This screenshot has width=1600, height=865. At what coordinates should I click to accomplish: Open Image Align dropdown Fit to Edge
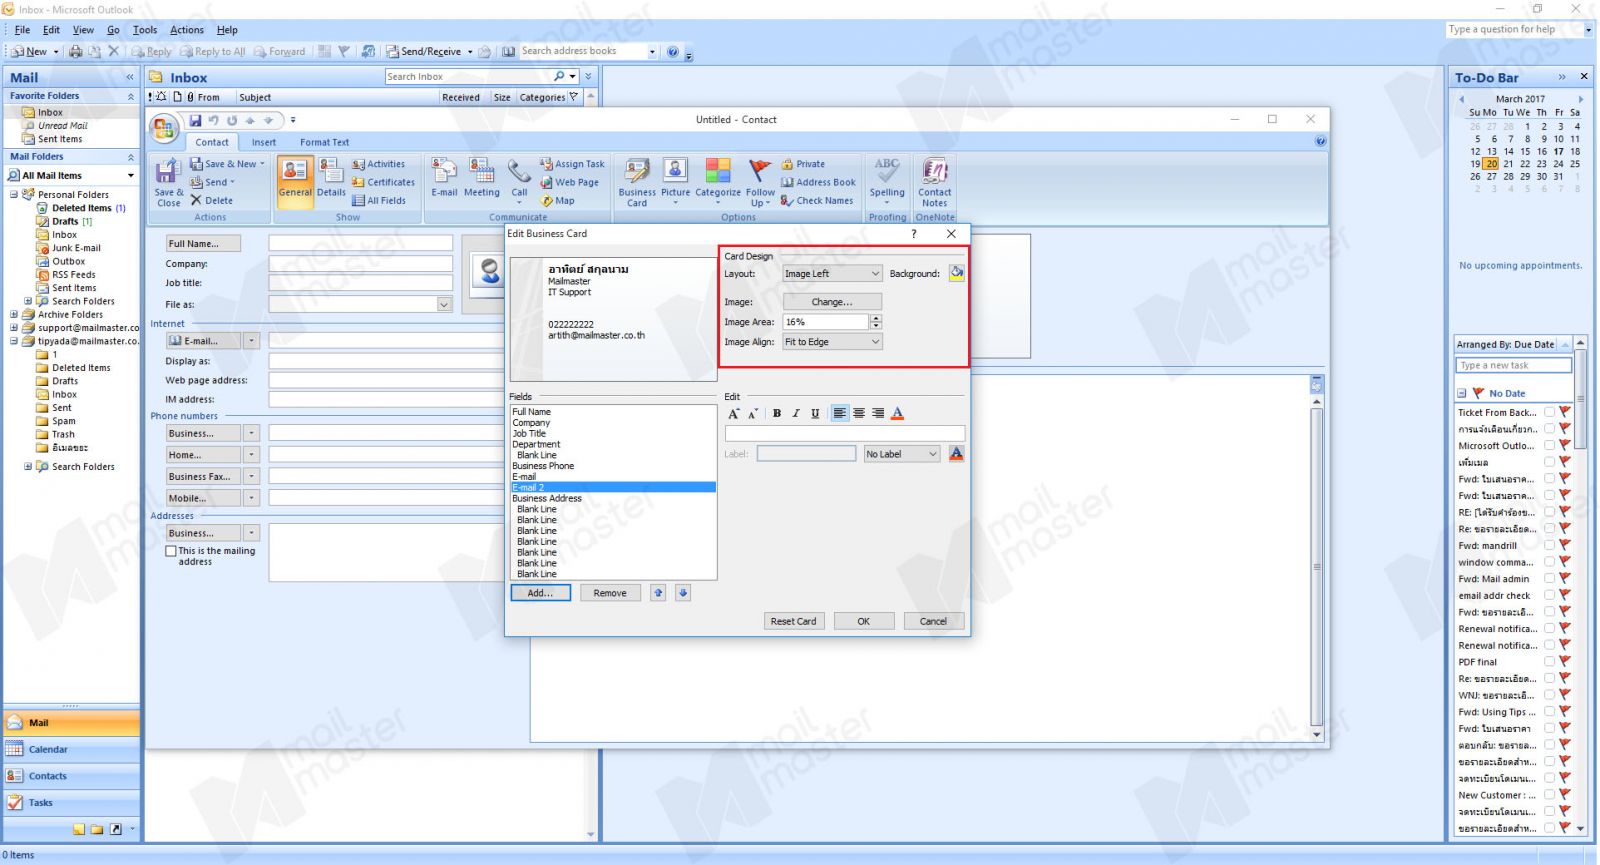click(832, 342)
